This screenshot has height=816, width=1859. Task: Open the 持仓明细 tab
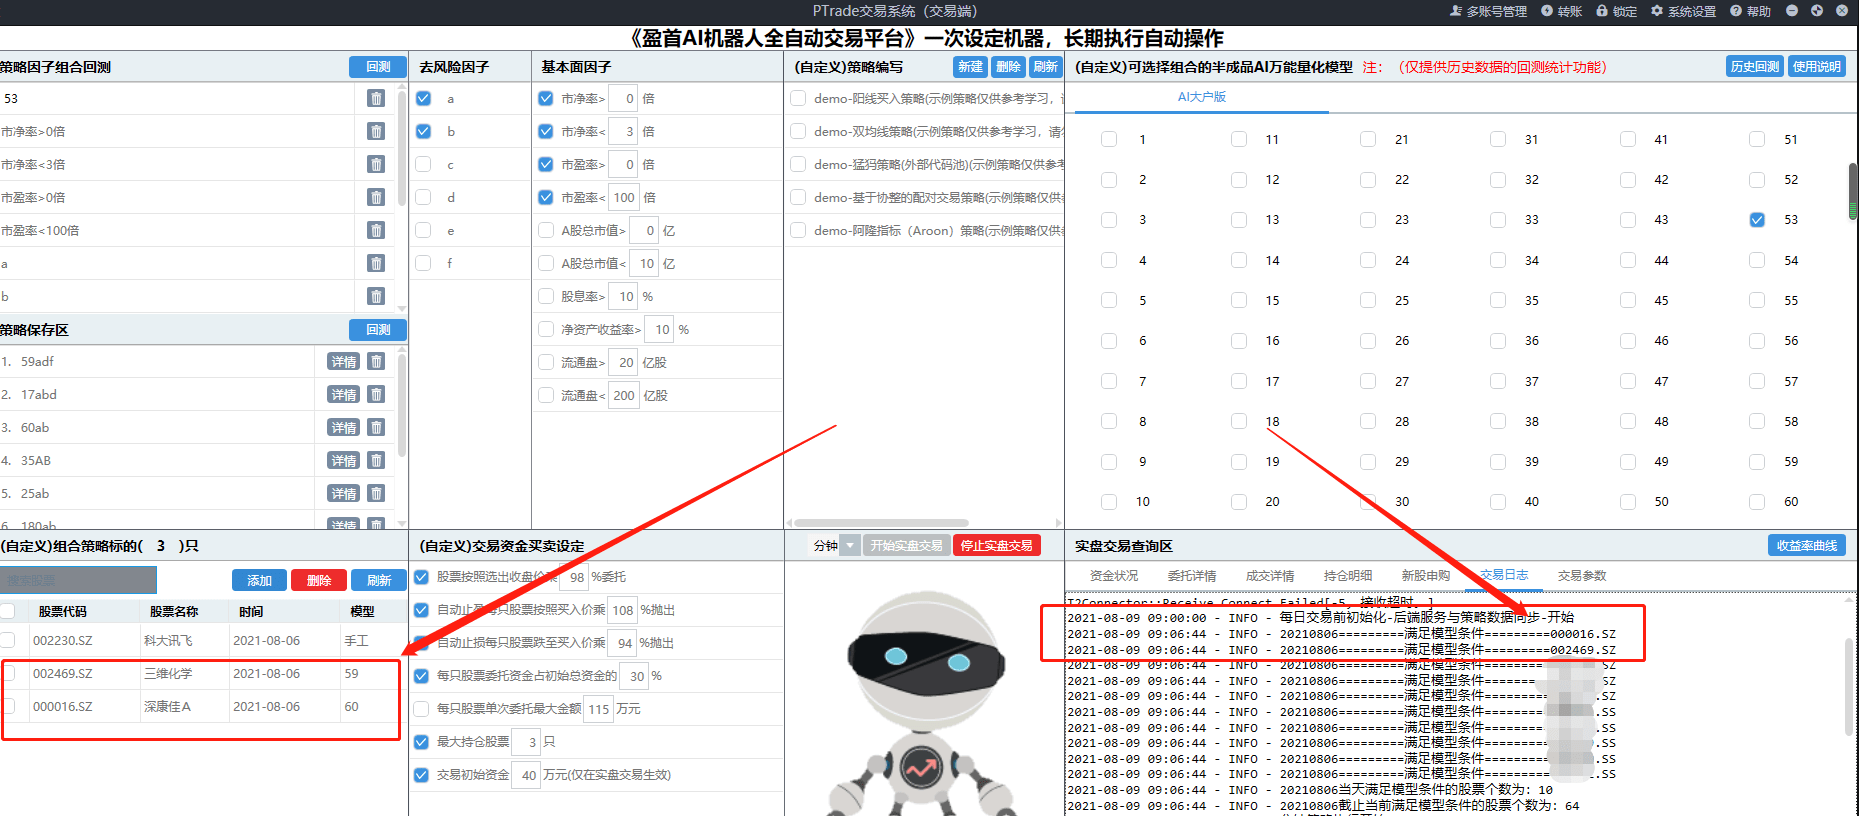[1347, 576]
